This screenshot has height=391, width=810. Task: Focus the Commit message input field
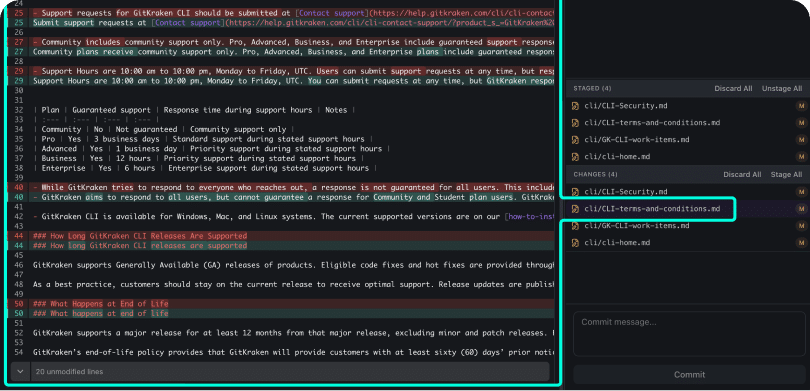689,334
